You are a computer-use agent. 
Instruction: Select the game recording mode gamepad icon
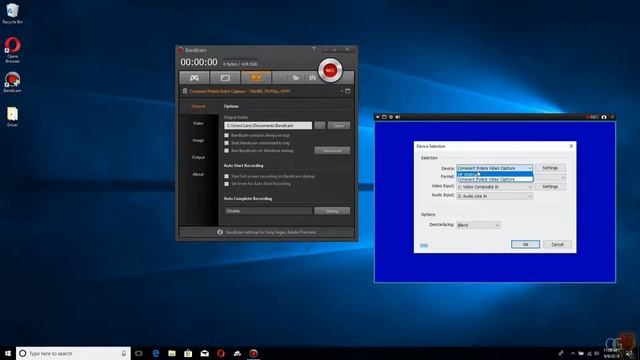194,78
